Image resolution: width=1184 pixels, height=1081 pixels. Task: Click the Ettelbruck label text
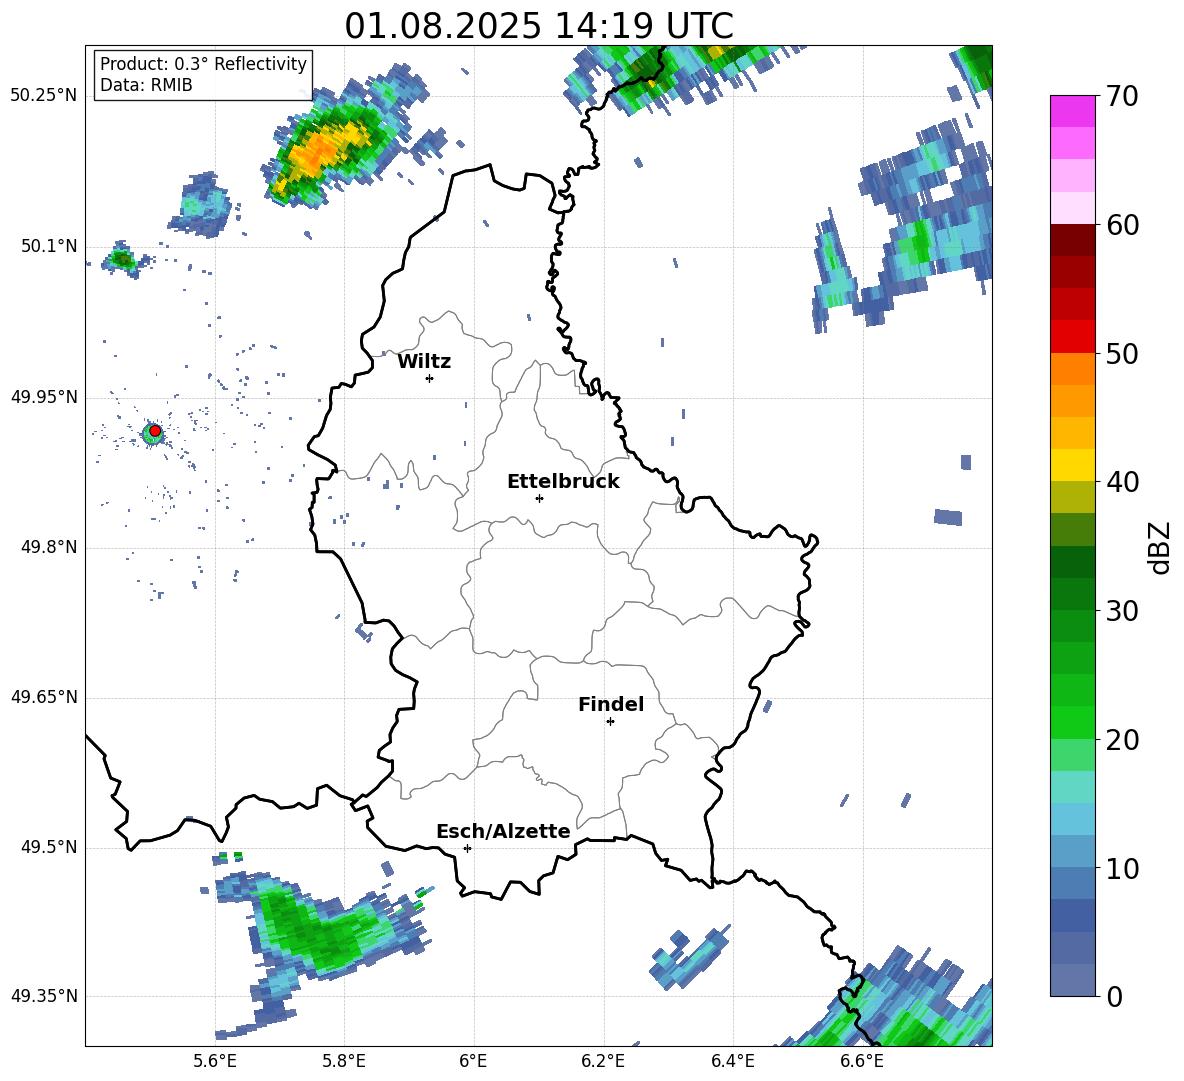(563, 482)
